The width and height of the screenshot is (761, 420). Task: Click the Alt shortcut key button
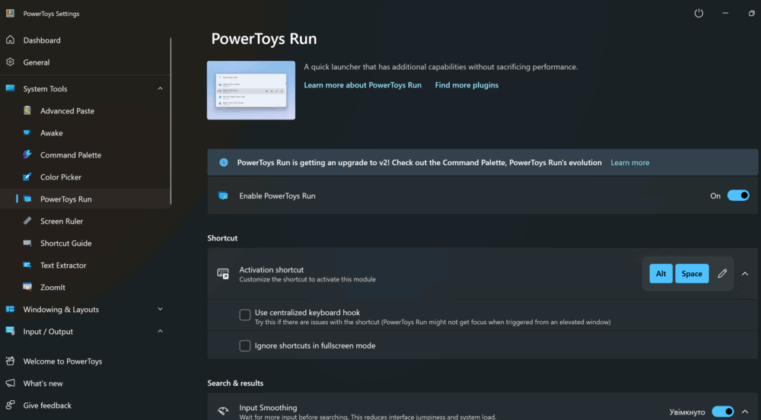point(661,273)
